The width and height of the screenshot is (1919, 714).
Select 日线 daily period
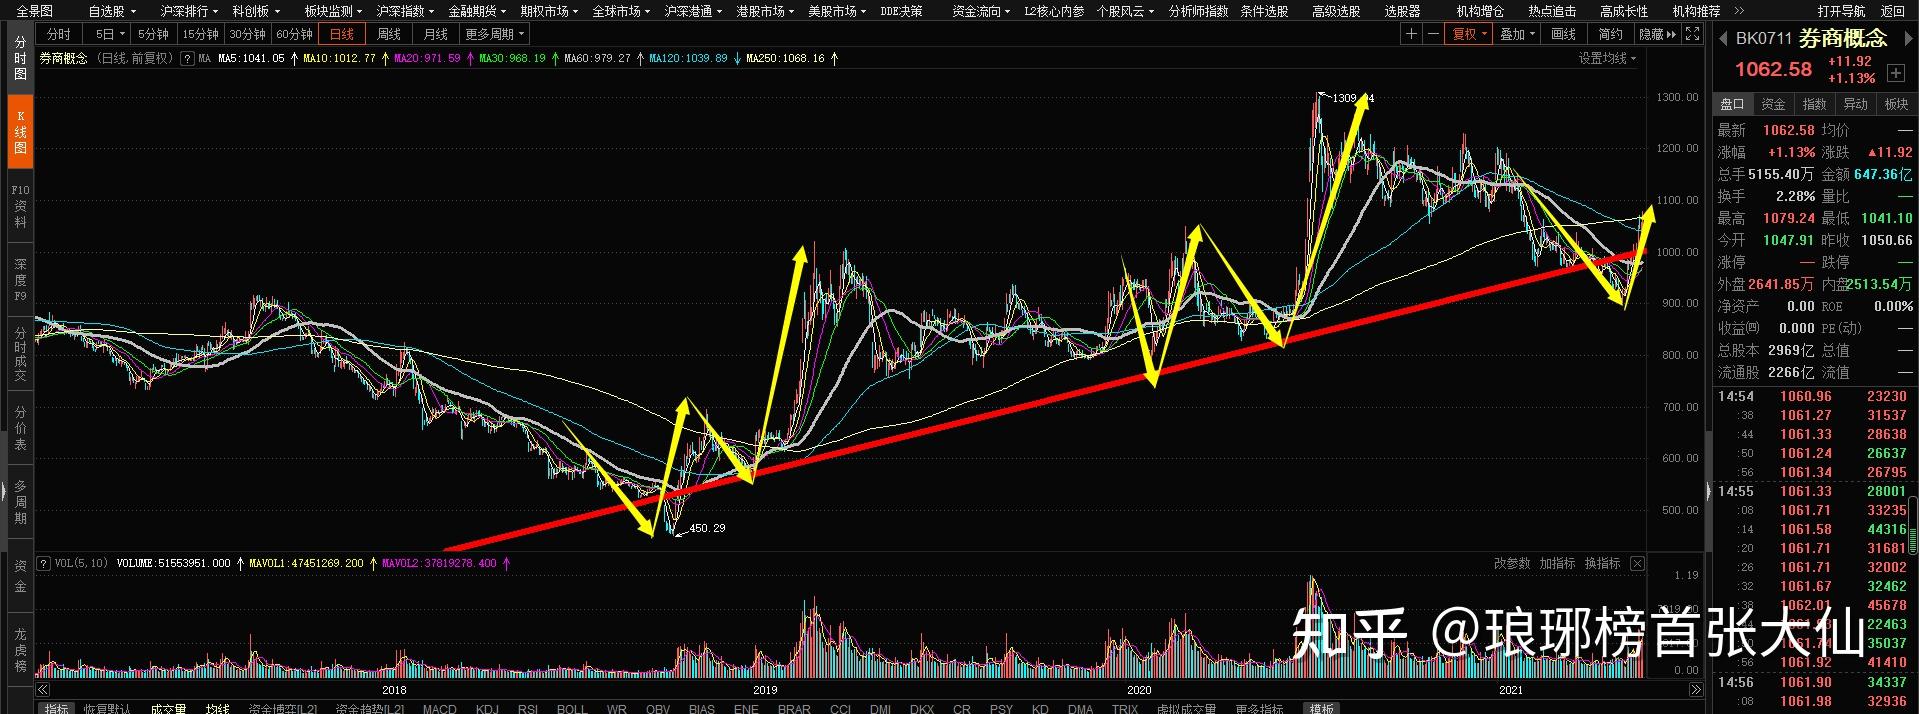click(342, 34)
